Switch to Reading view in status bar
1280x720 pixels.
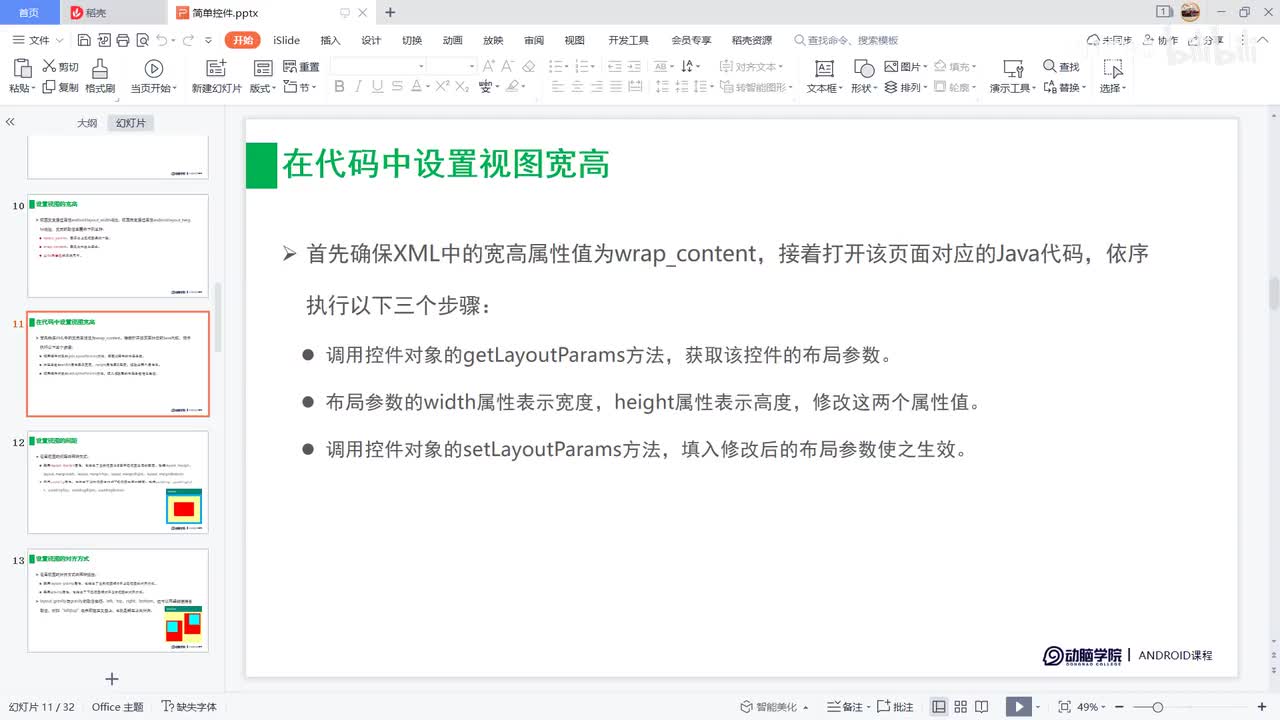pos(984,707)
